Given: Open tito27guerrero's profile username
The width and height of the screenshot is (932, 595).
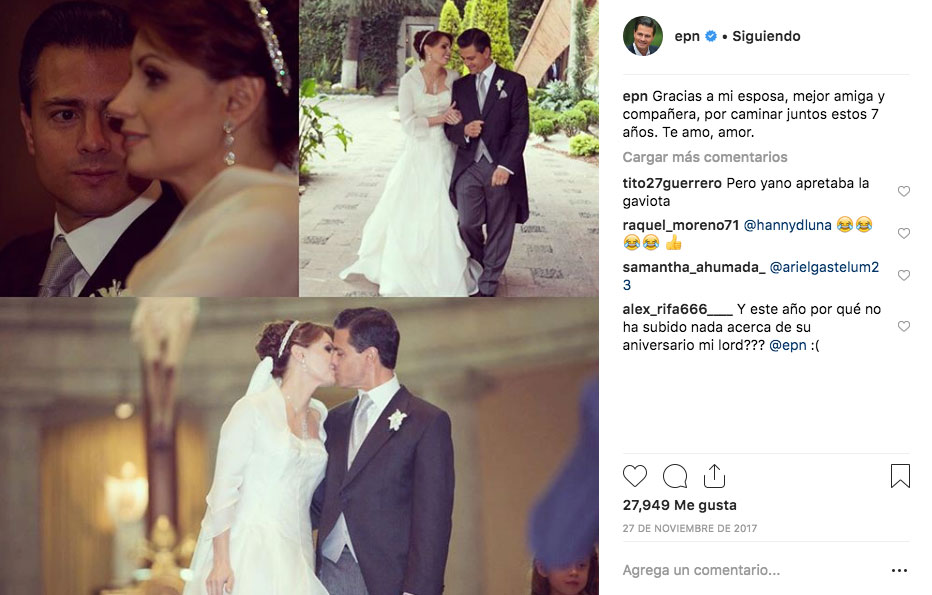Looking at the screenshot, I should click(672, 183).
